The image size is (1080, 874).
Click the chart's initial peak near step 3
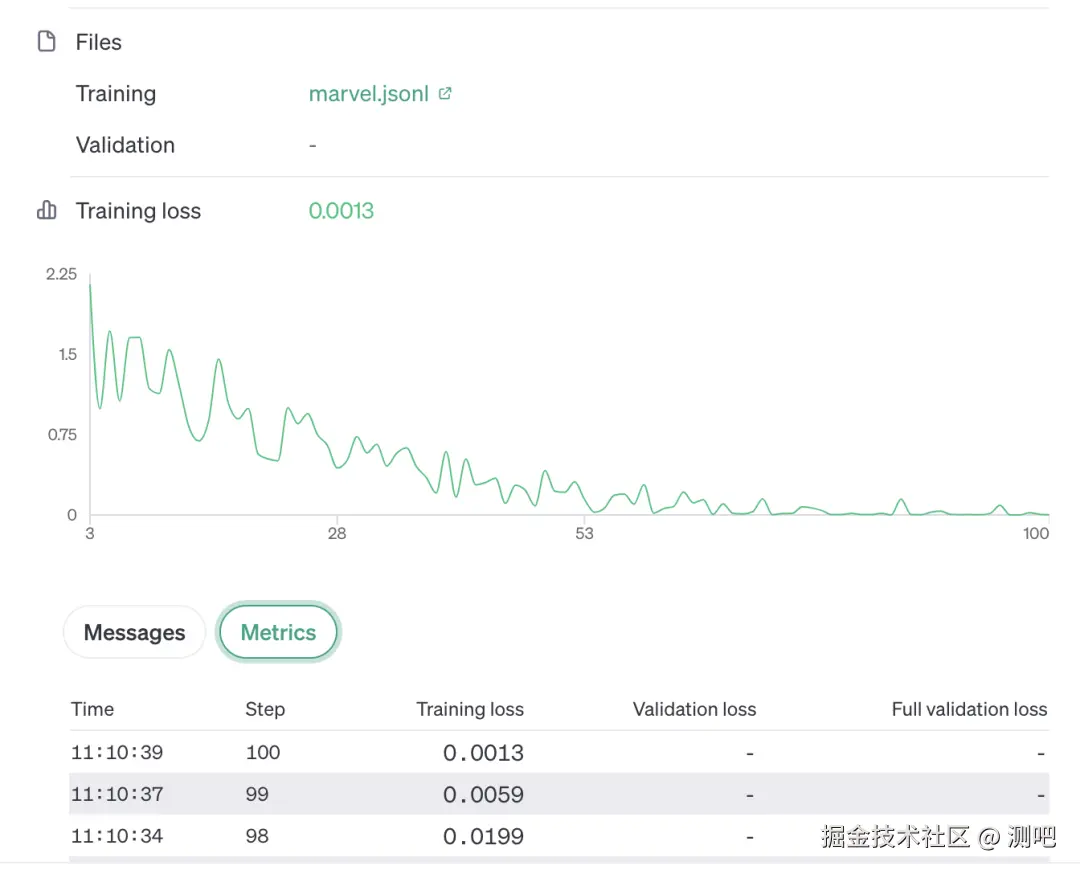[90, 284]
